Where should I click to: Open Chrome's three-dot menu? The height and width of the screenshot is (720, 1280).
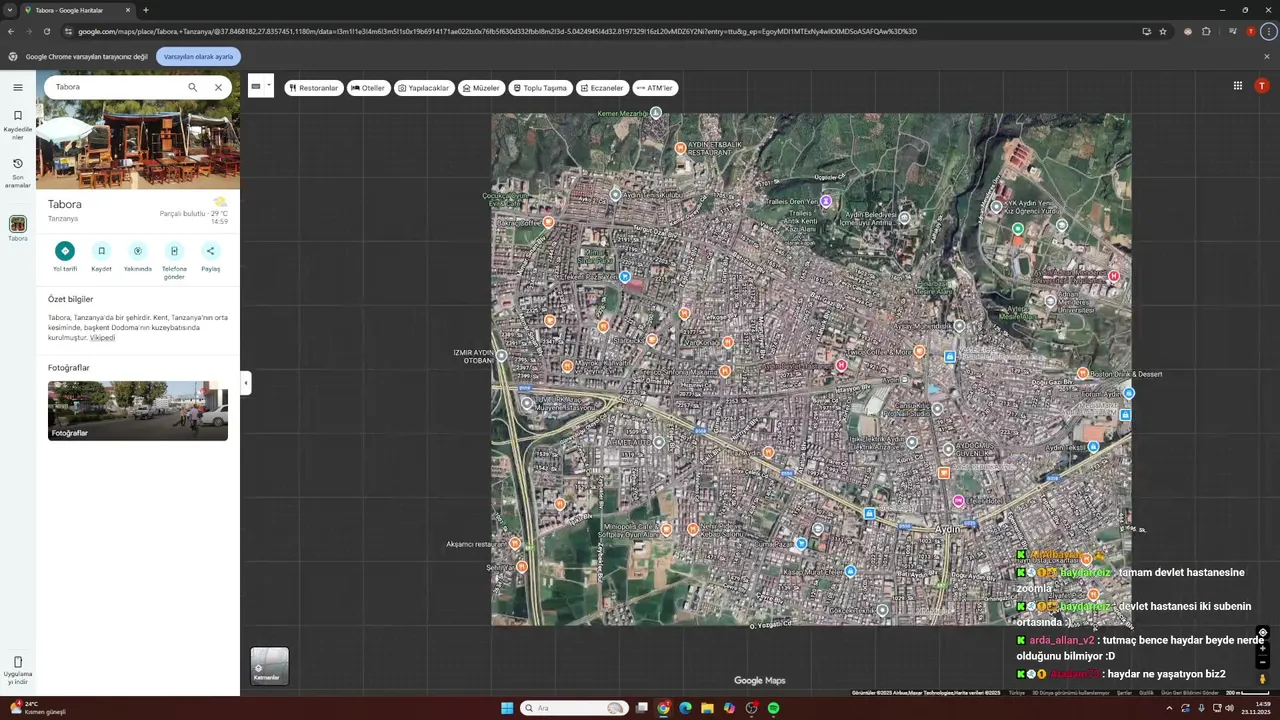click(1268, 31)
